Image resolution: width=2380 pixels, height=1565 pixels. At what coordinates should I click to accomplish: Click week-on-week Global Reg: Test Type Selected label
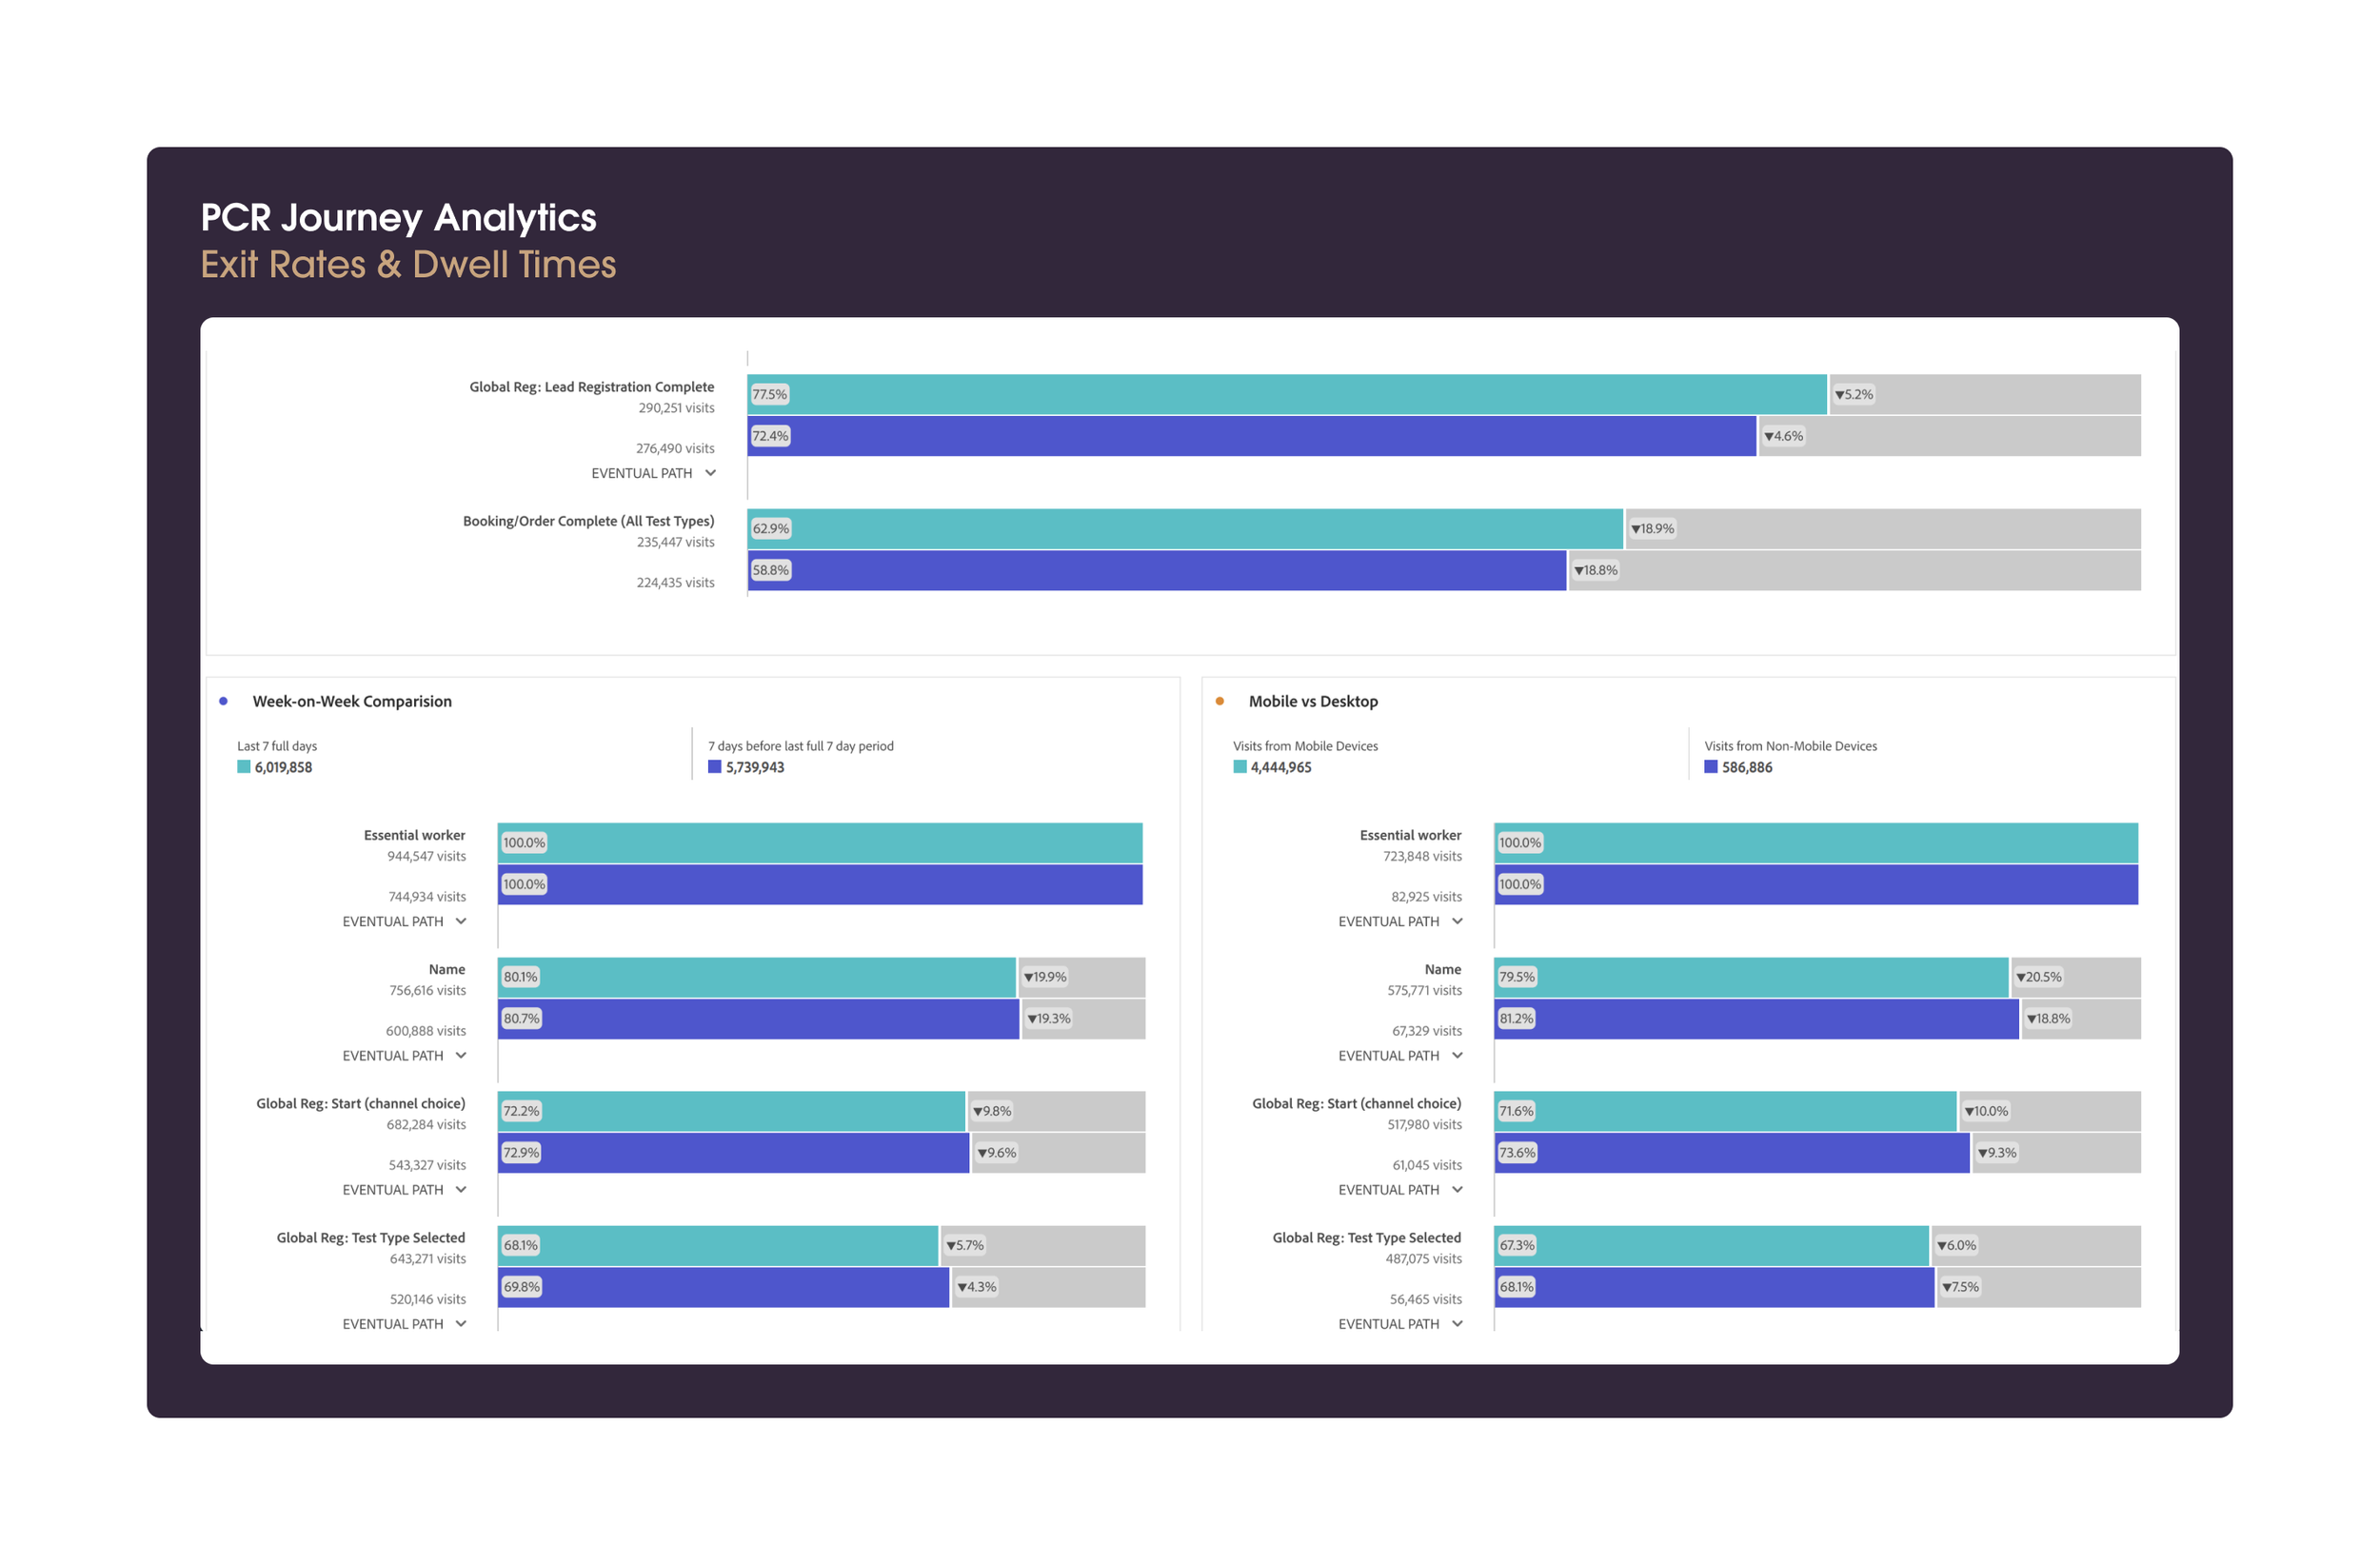pyautogui.click(x=370, y=1237)
